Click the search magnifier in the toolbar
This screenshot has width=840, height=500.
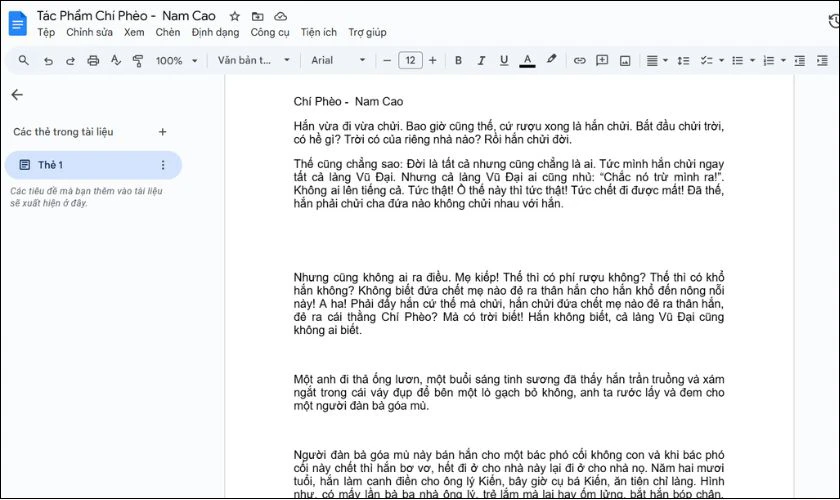pos(24,60)
